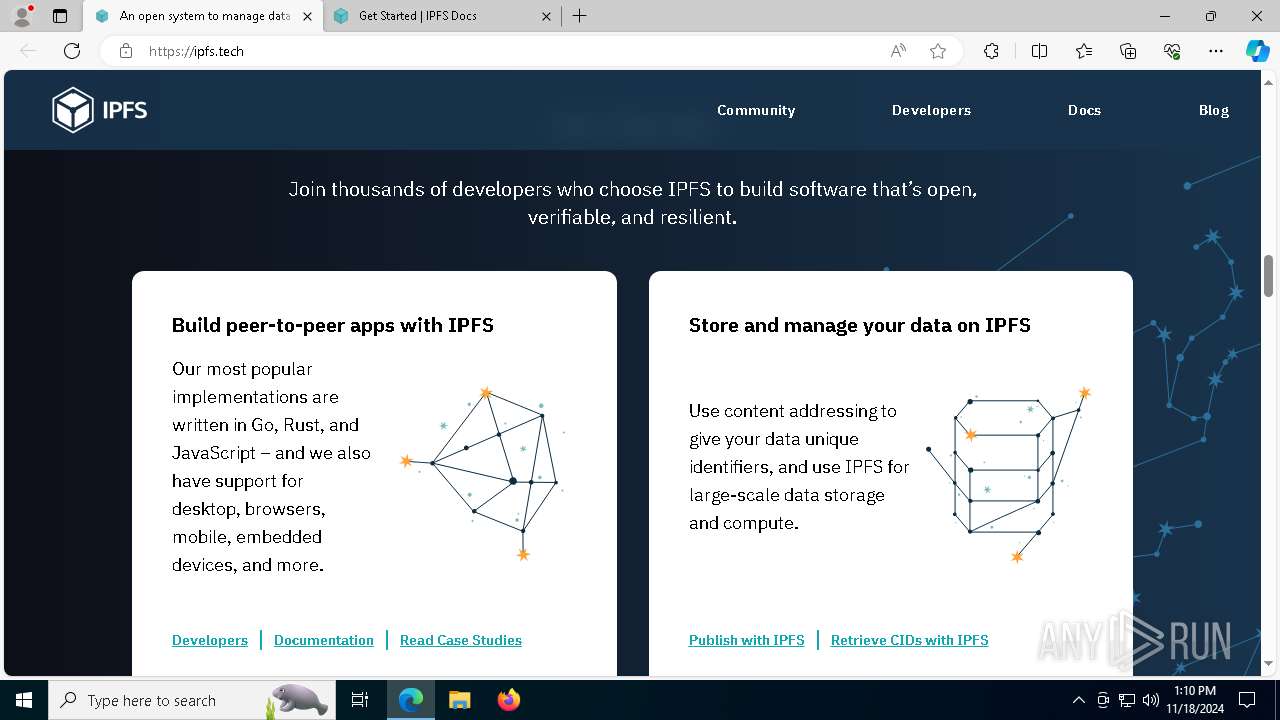Open the notification center icon
Viewport: 1280px width, 720px height.
click(x=1247, y=700)
